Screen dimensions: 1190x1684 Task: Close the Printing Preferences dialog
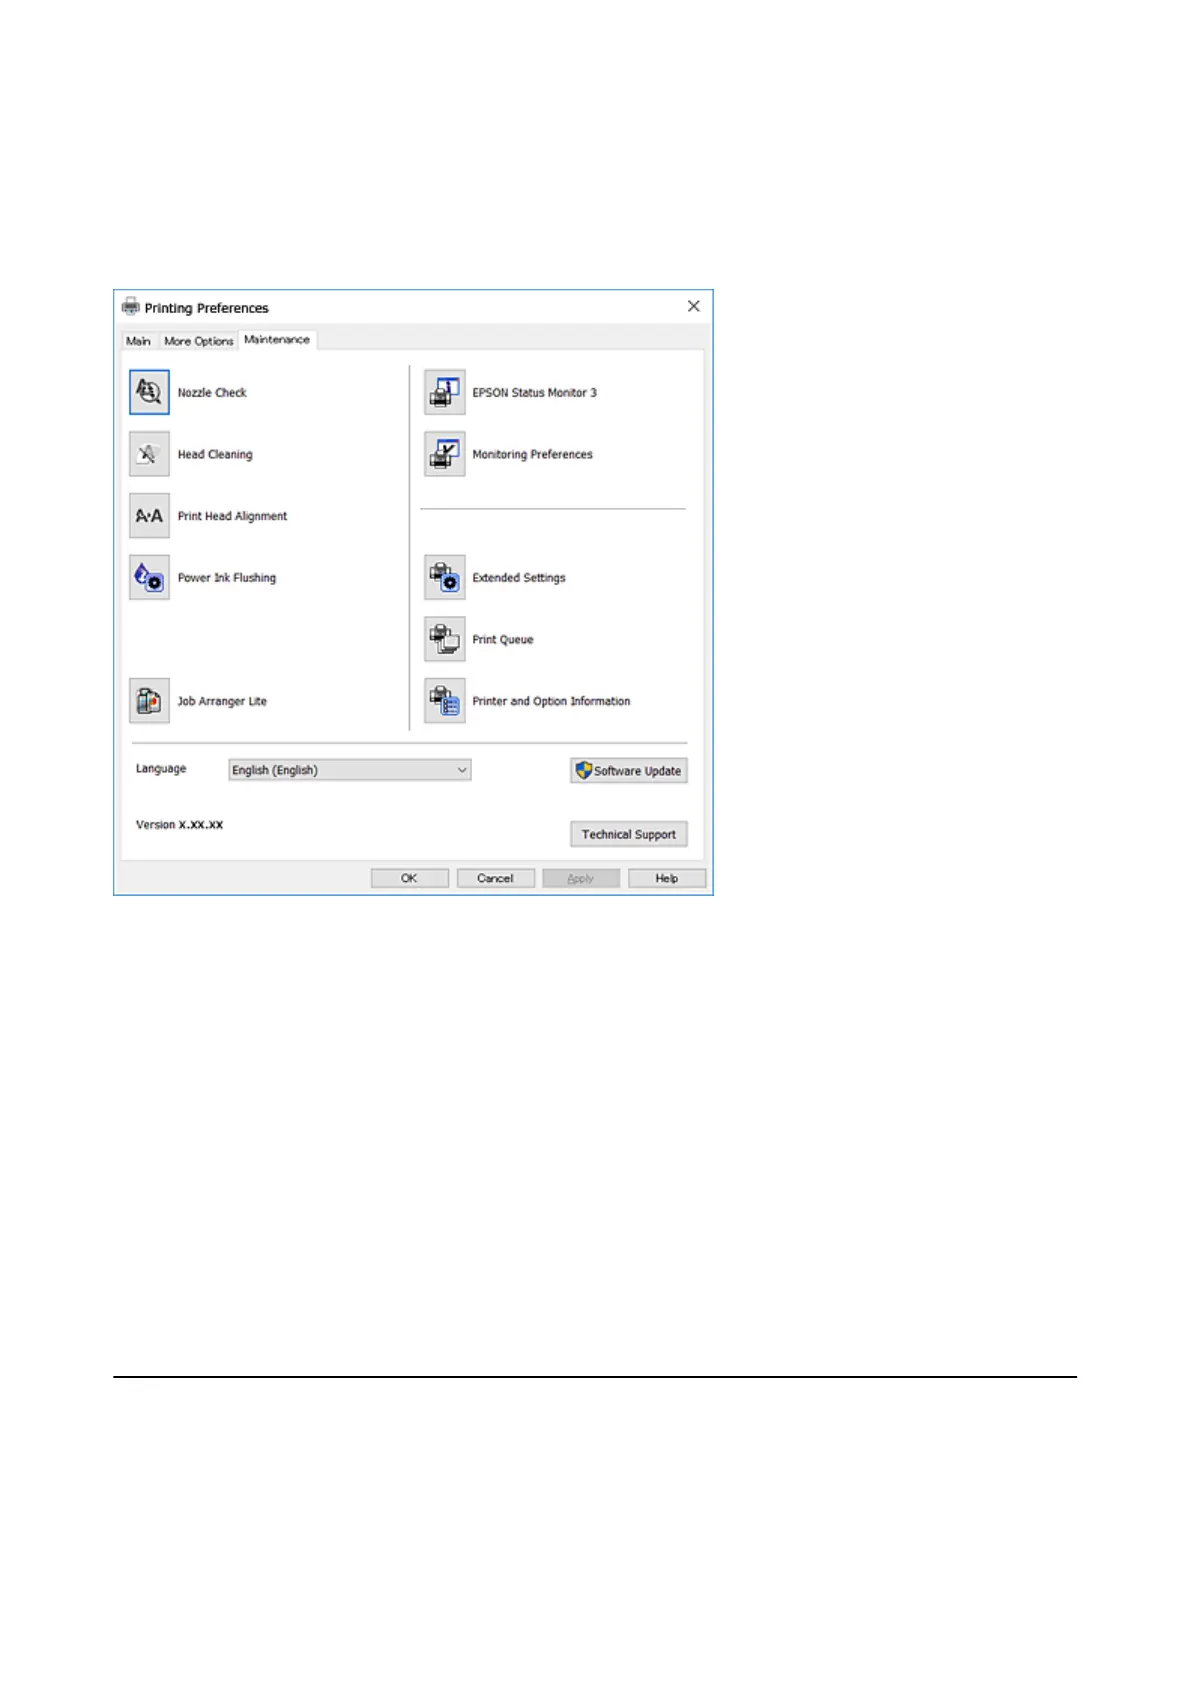pos(693,306)
